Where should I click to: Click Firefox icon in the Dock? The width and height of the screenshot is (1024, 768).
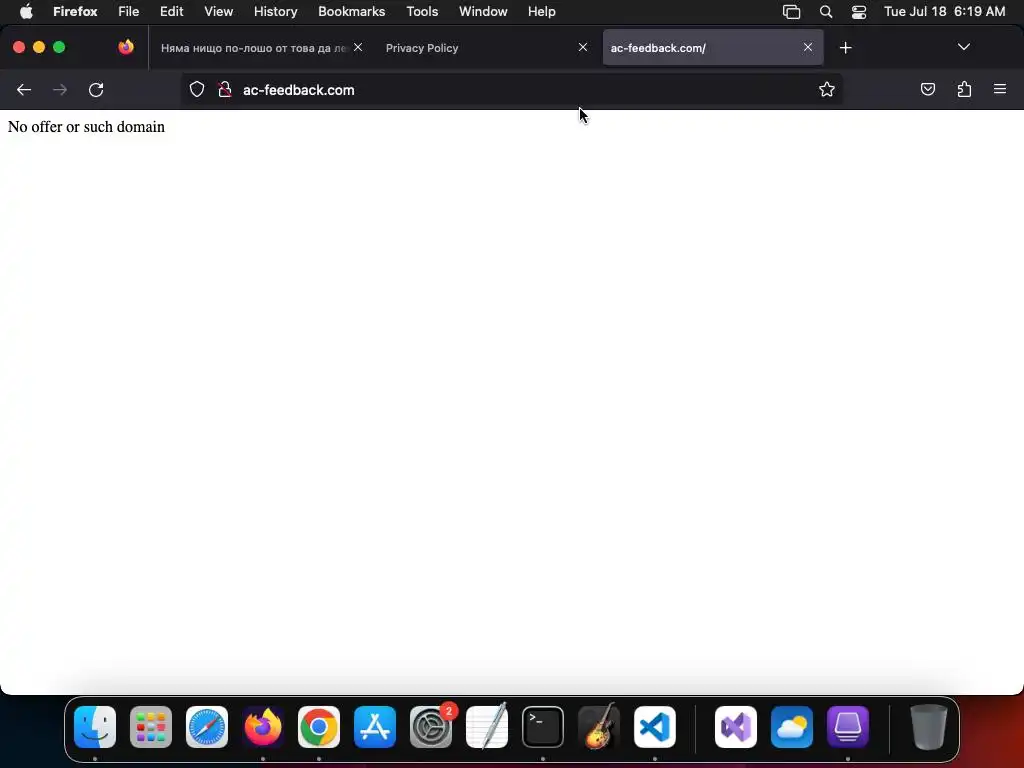(x=263, y=727)
